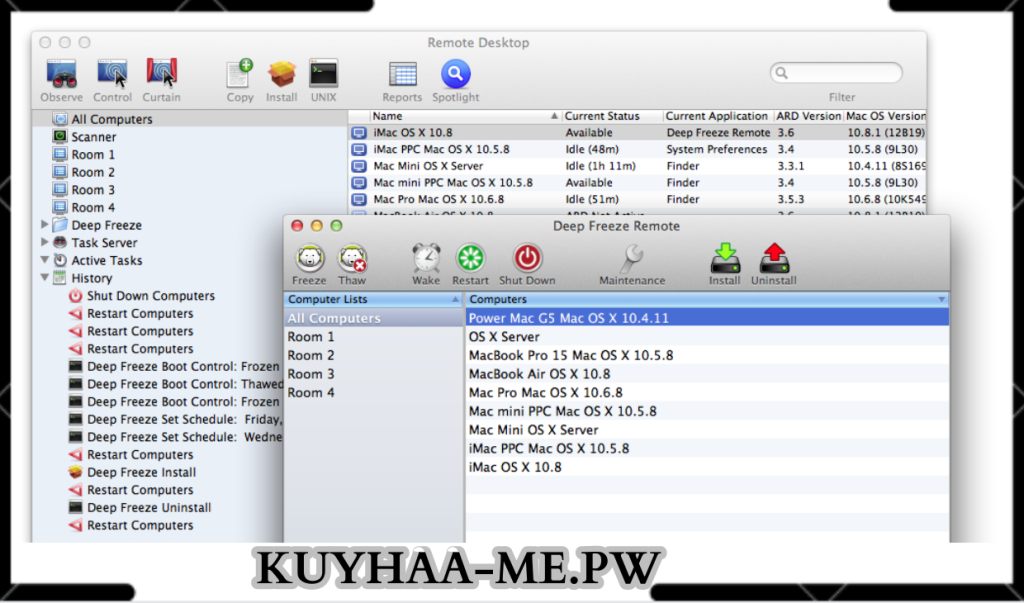Select OS X Server in Computers list
Screen dimensions: 1024x603
(x=707, y=336)
